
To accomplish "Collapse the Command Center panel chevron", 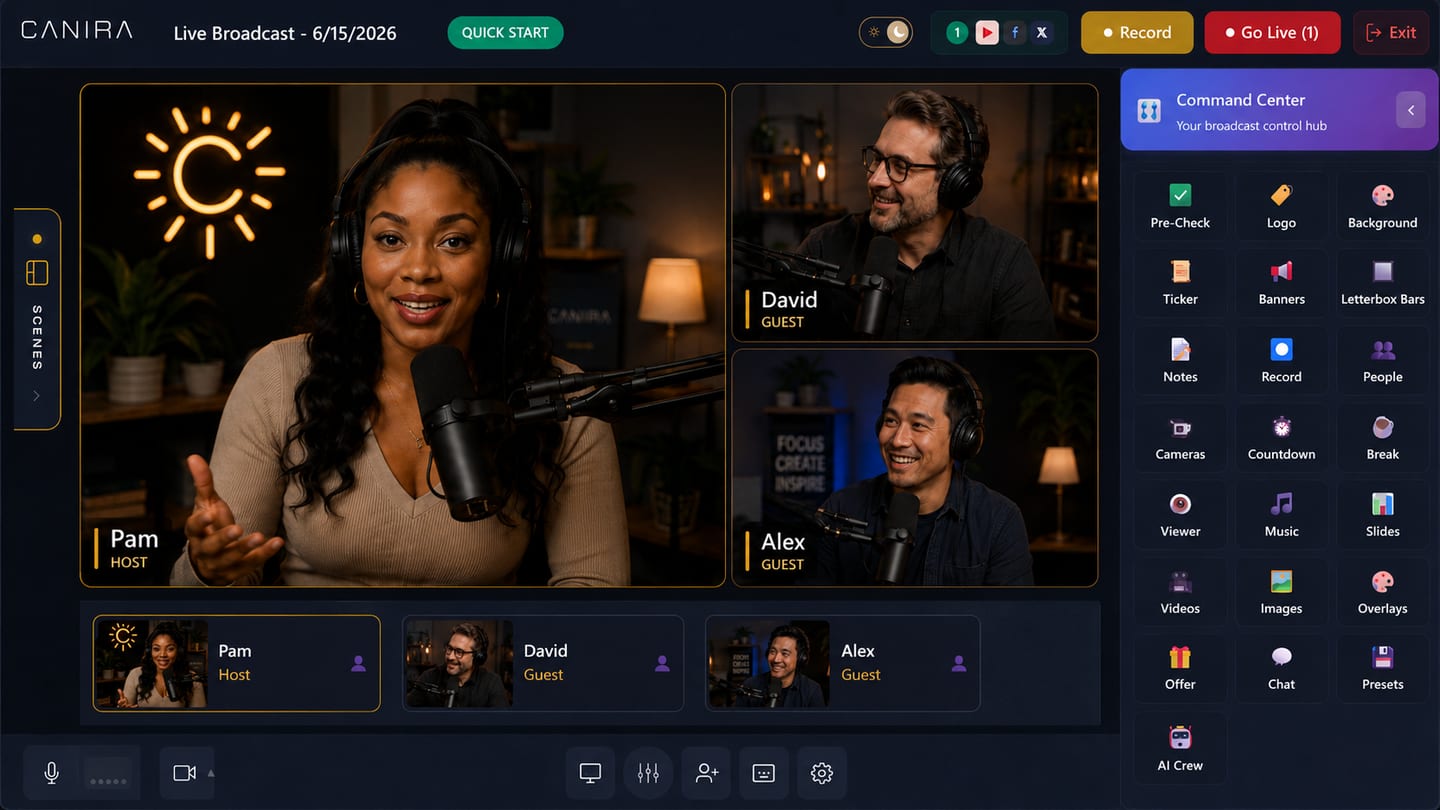I will point(1410,110).
